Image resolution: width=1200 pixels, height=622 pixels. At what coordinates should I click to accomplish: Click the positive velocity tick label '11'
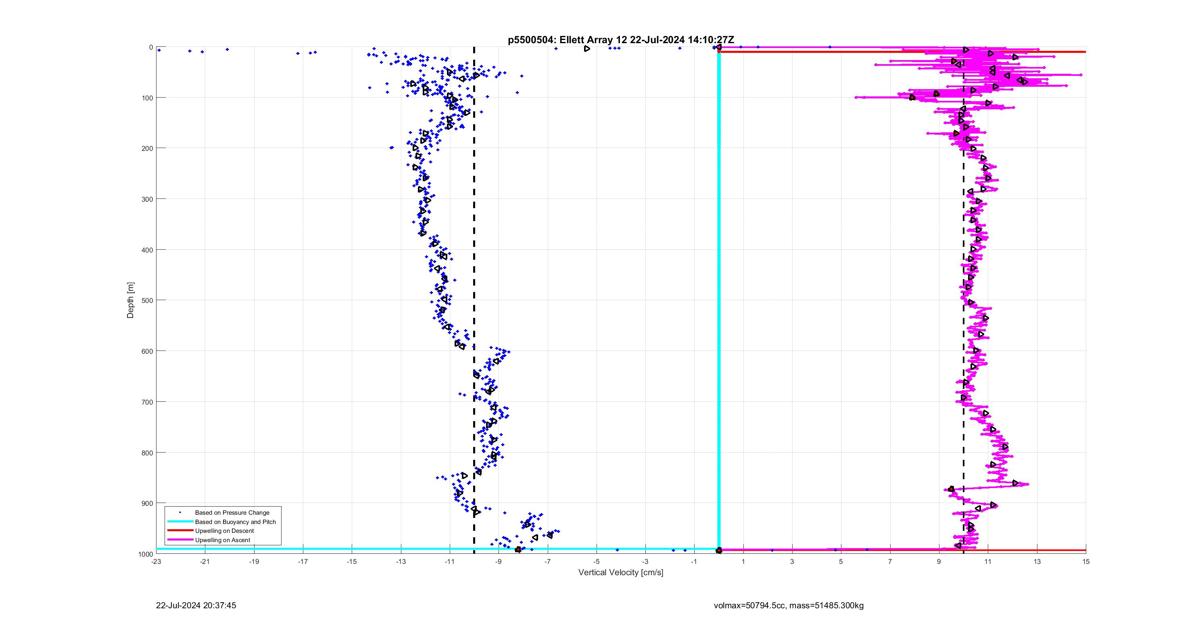988,562
